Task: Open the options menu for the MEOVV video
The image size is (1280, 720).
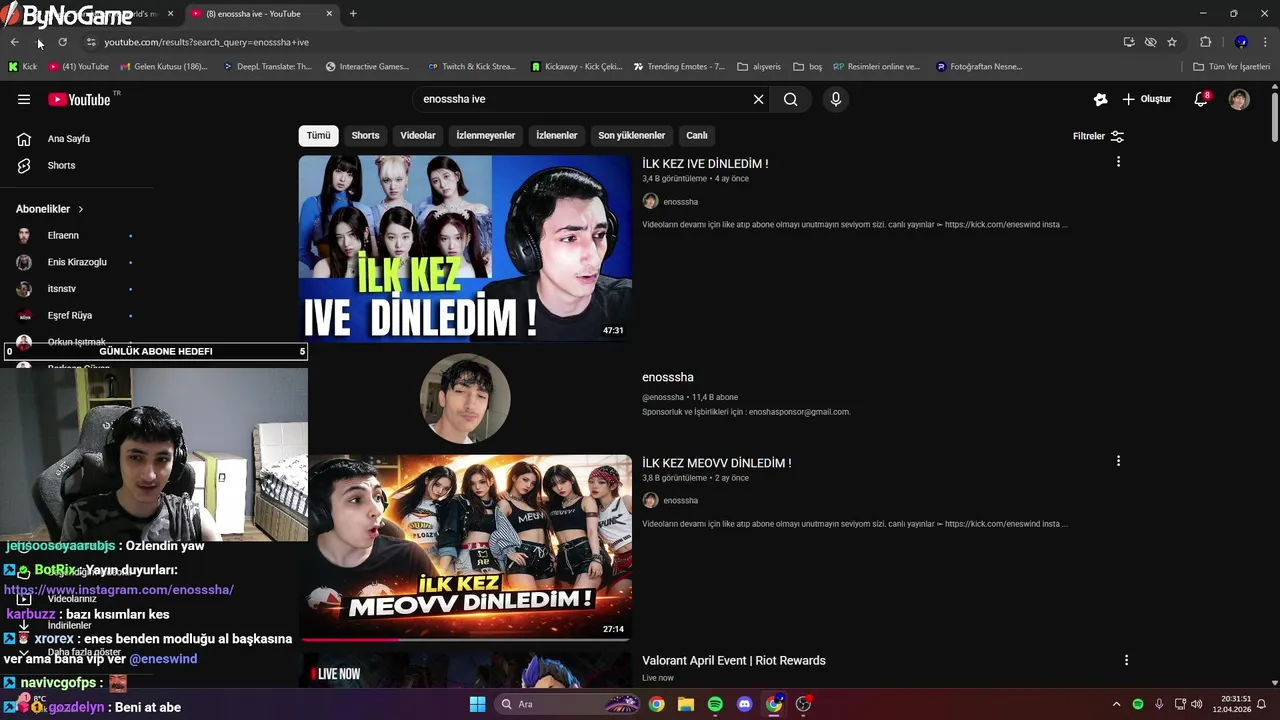Action: pos(1118,461)
